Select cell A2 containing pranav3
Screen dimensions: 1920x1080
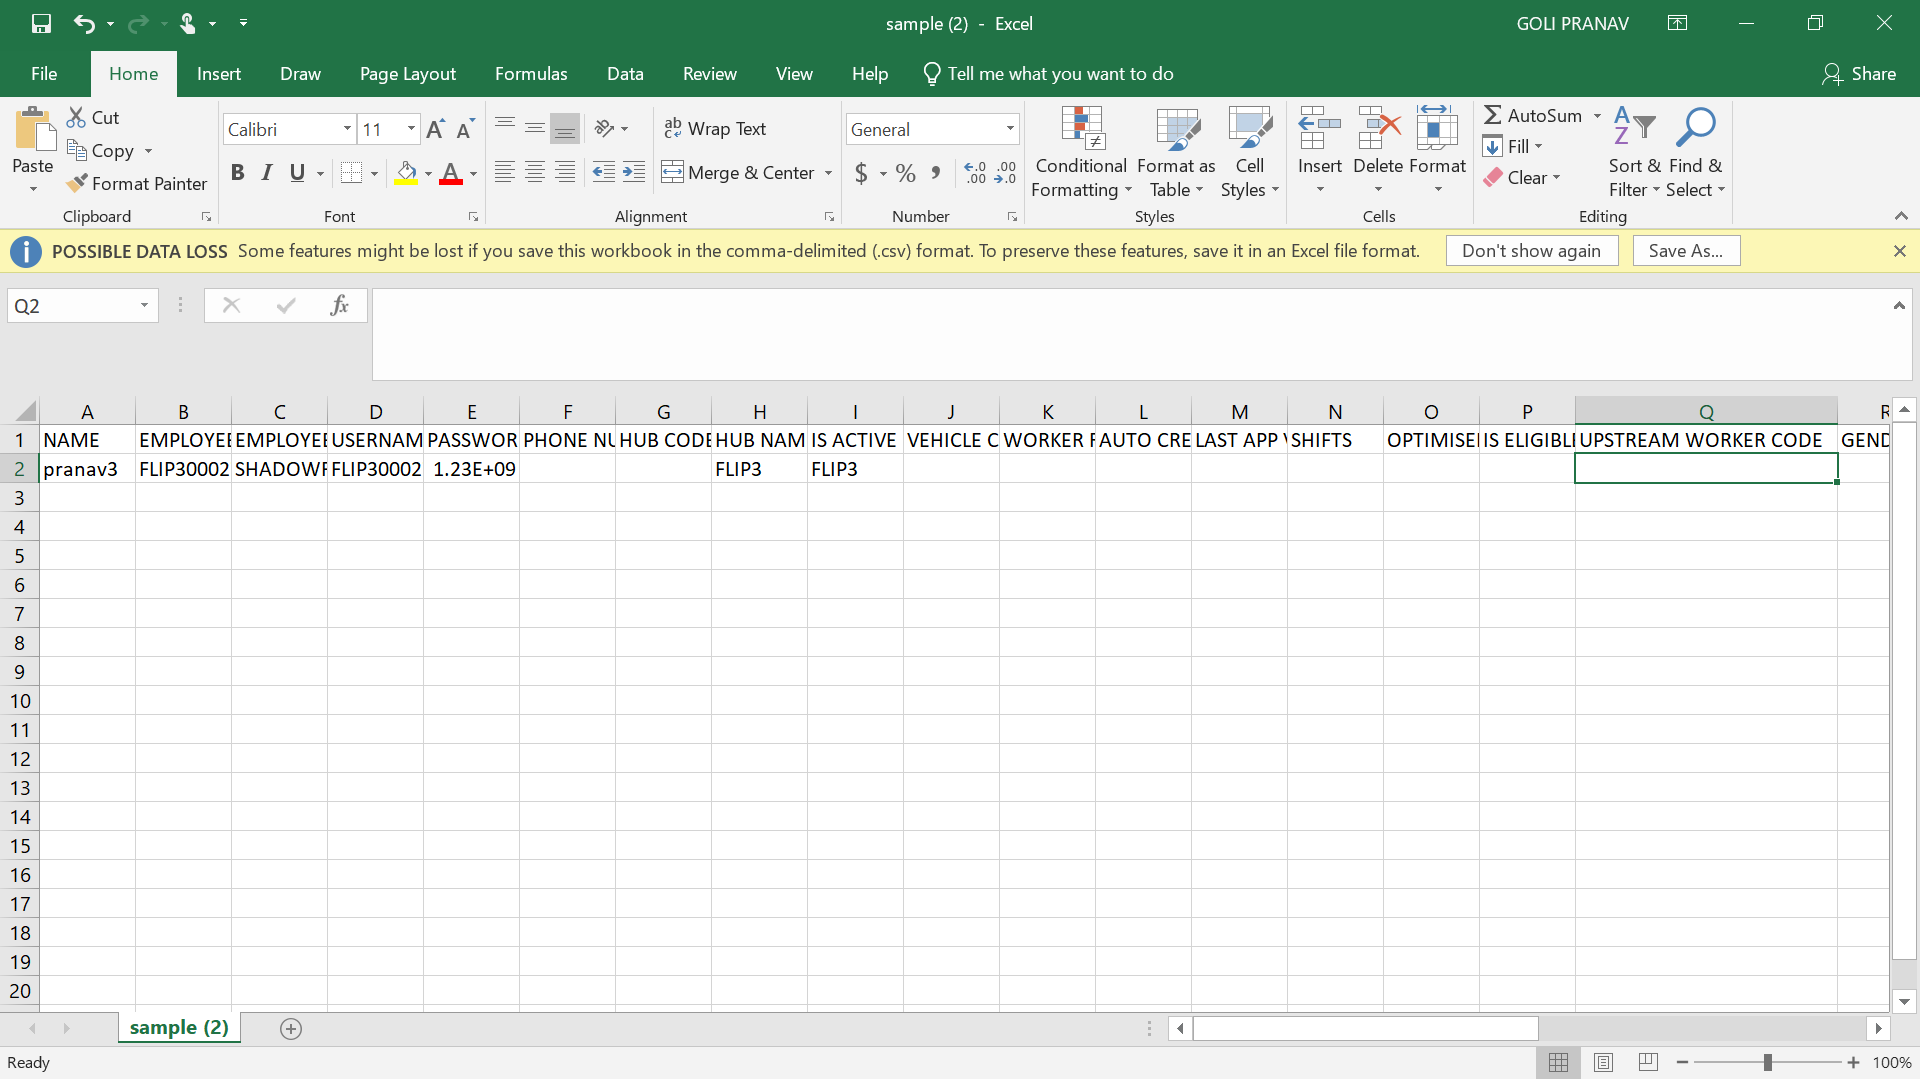pyautogui.click(x=87, y=468)
